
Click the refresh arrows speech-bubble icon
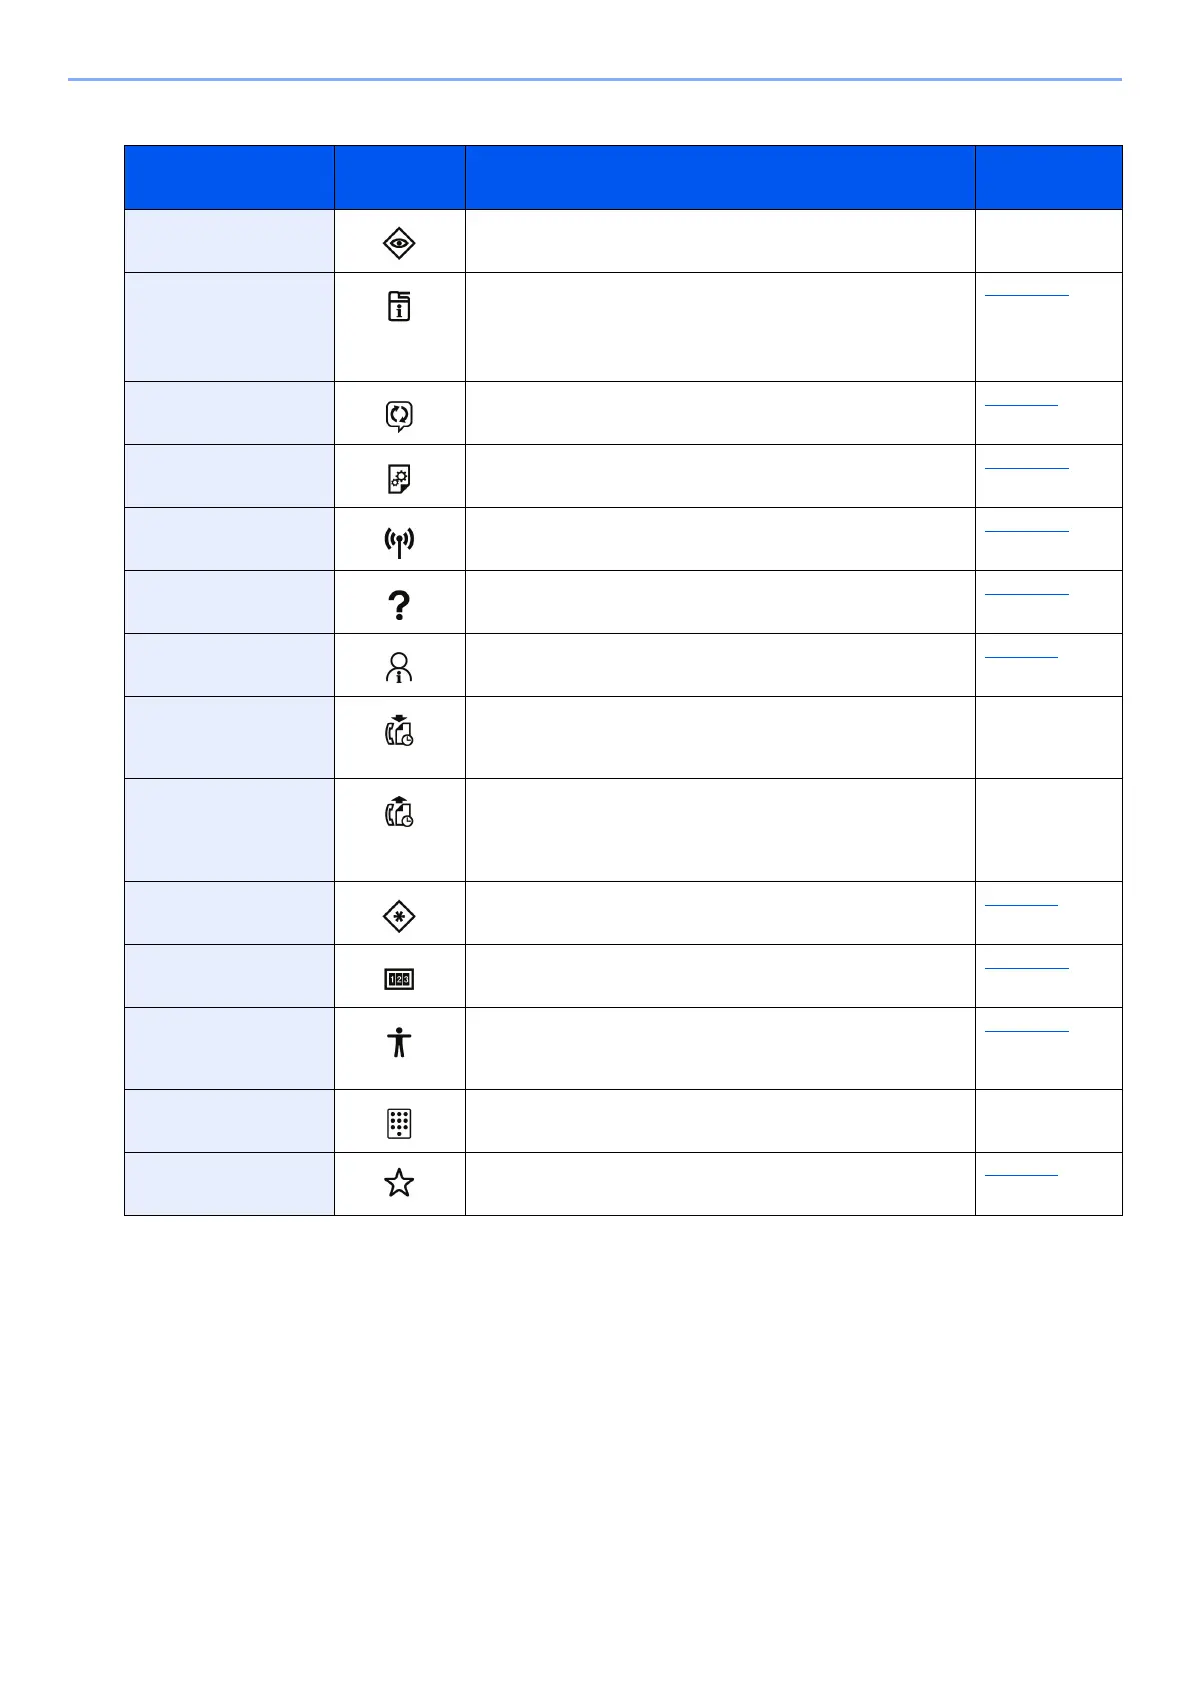(399, 416)
